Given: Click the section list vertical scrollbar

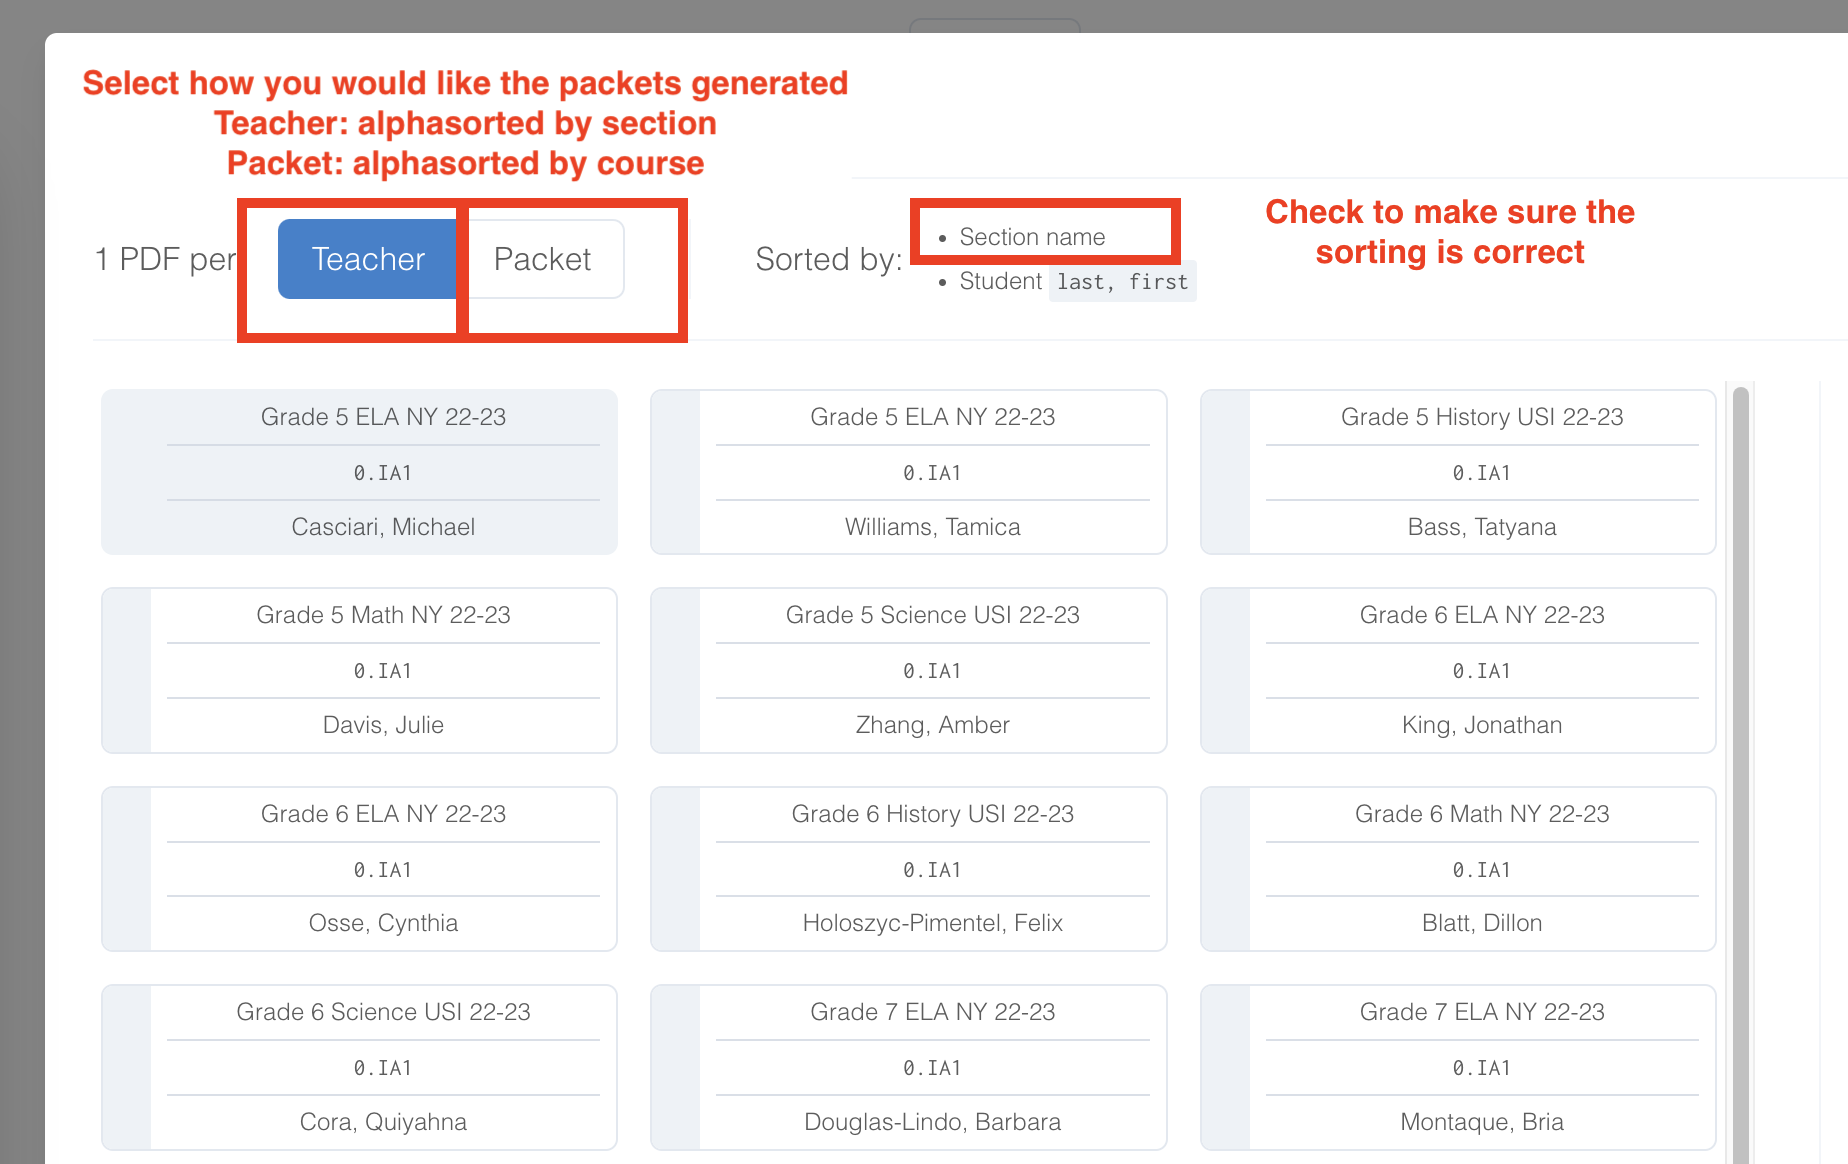Looking at the screenshot, I should click(1741, 775).
